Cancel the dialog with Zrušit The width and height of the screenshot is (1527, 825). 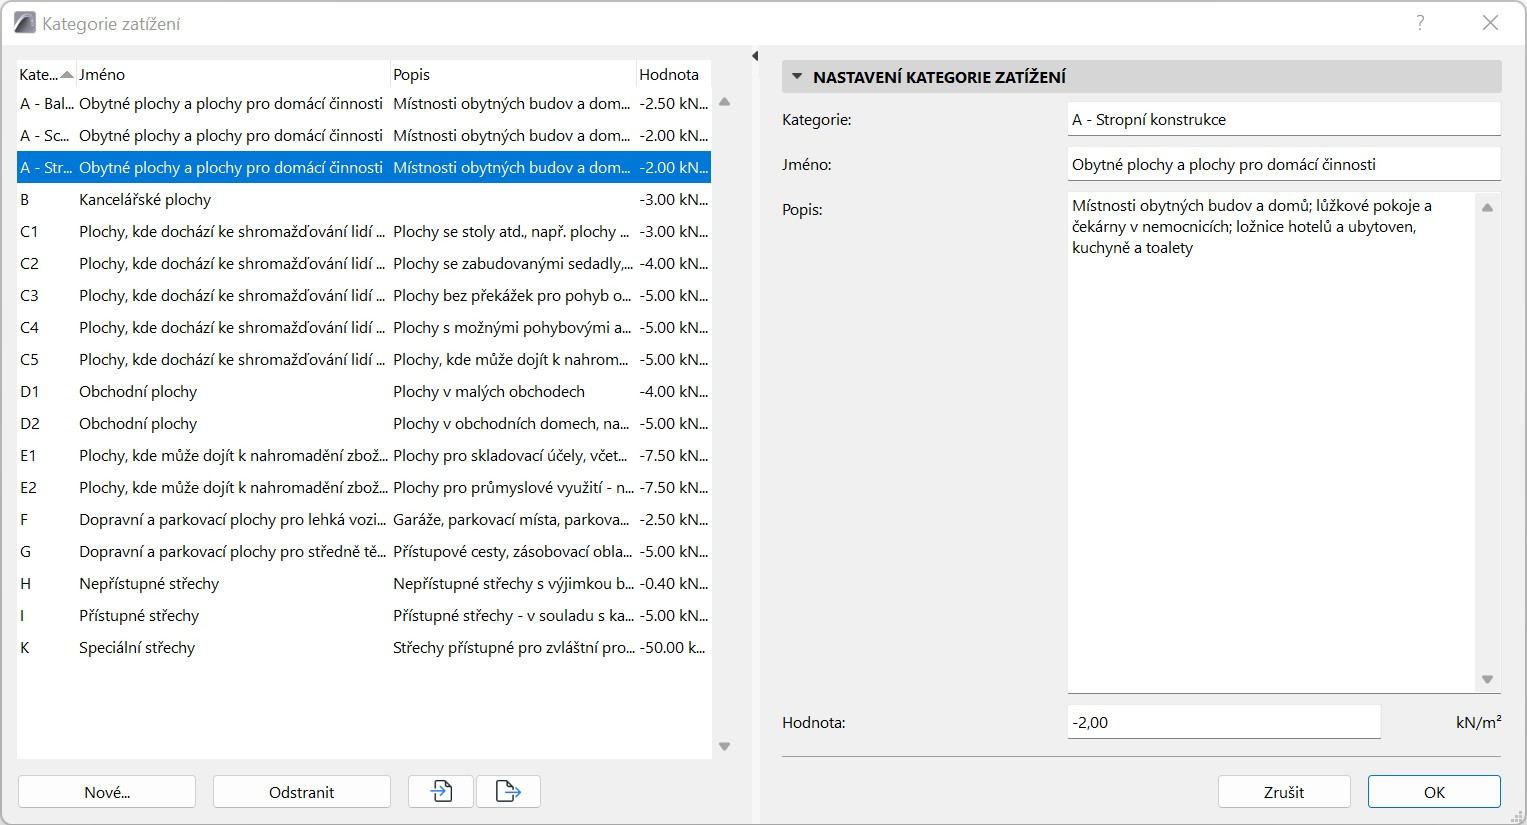click(1284, 792)
